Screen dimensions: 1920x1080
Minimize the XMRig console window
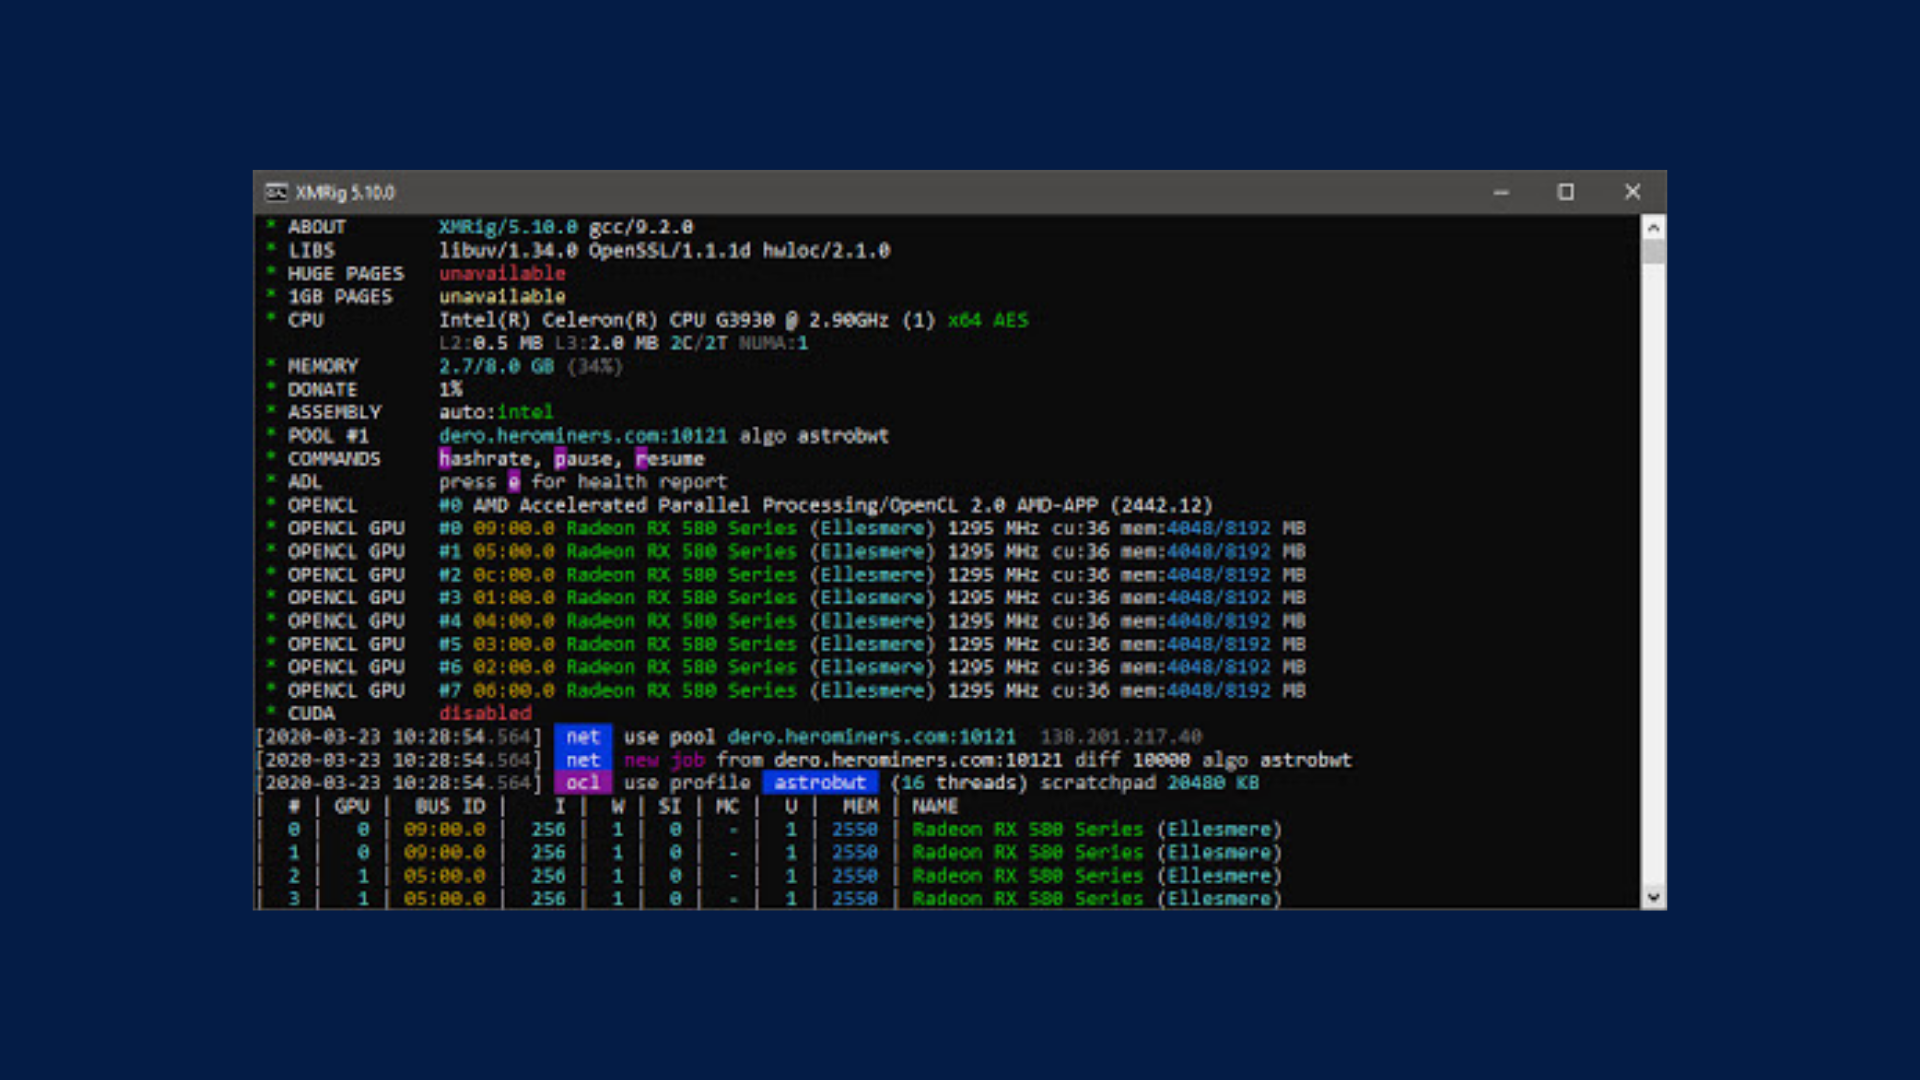point(1501,192)
